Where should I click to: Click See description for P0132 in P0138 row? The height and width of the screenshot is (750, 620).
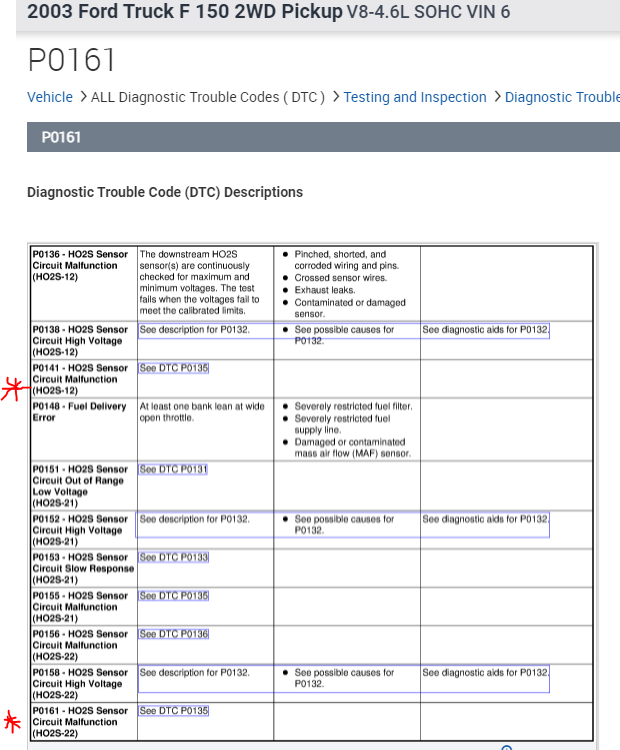[x=194, y=330]
